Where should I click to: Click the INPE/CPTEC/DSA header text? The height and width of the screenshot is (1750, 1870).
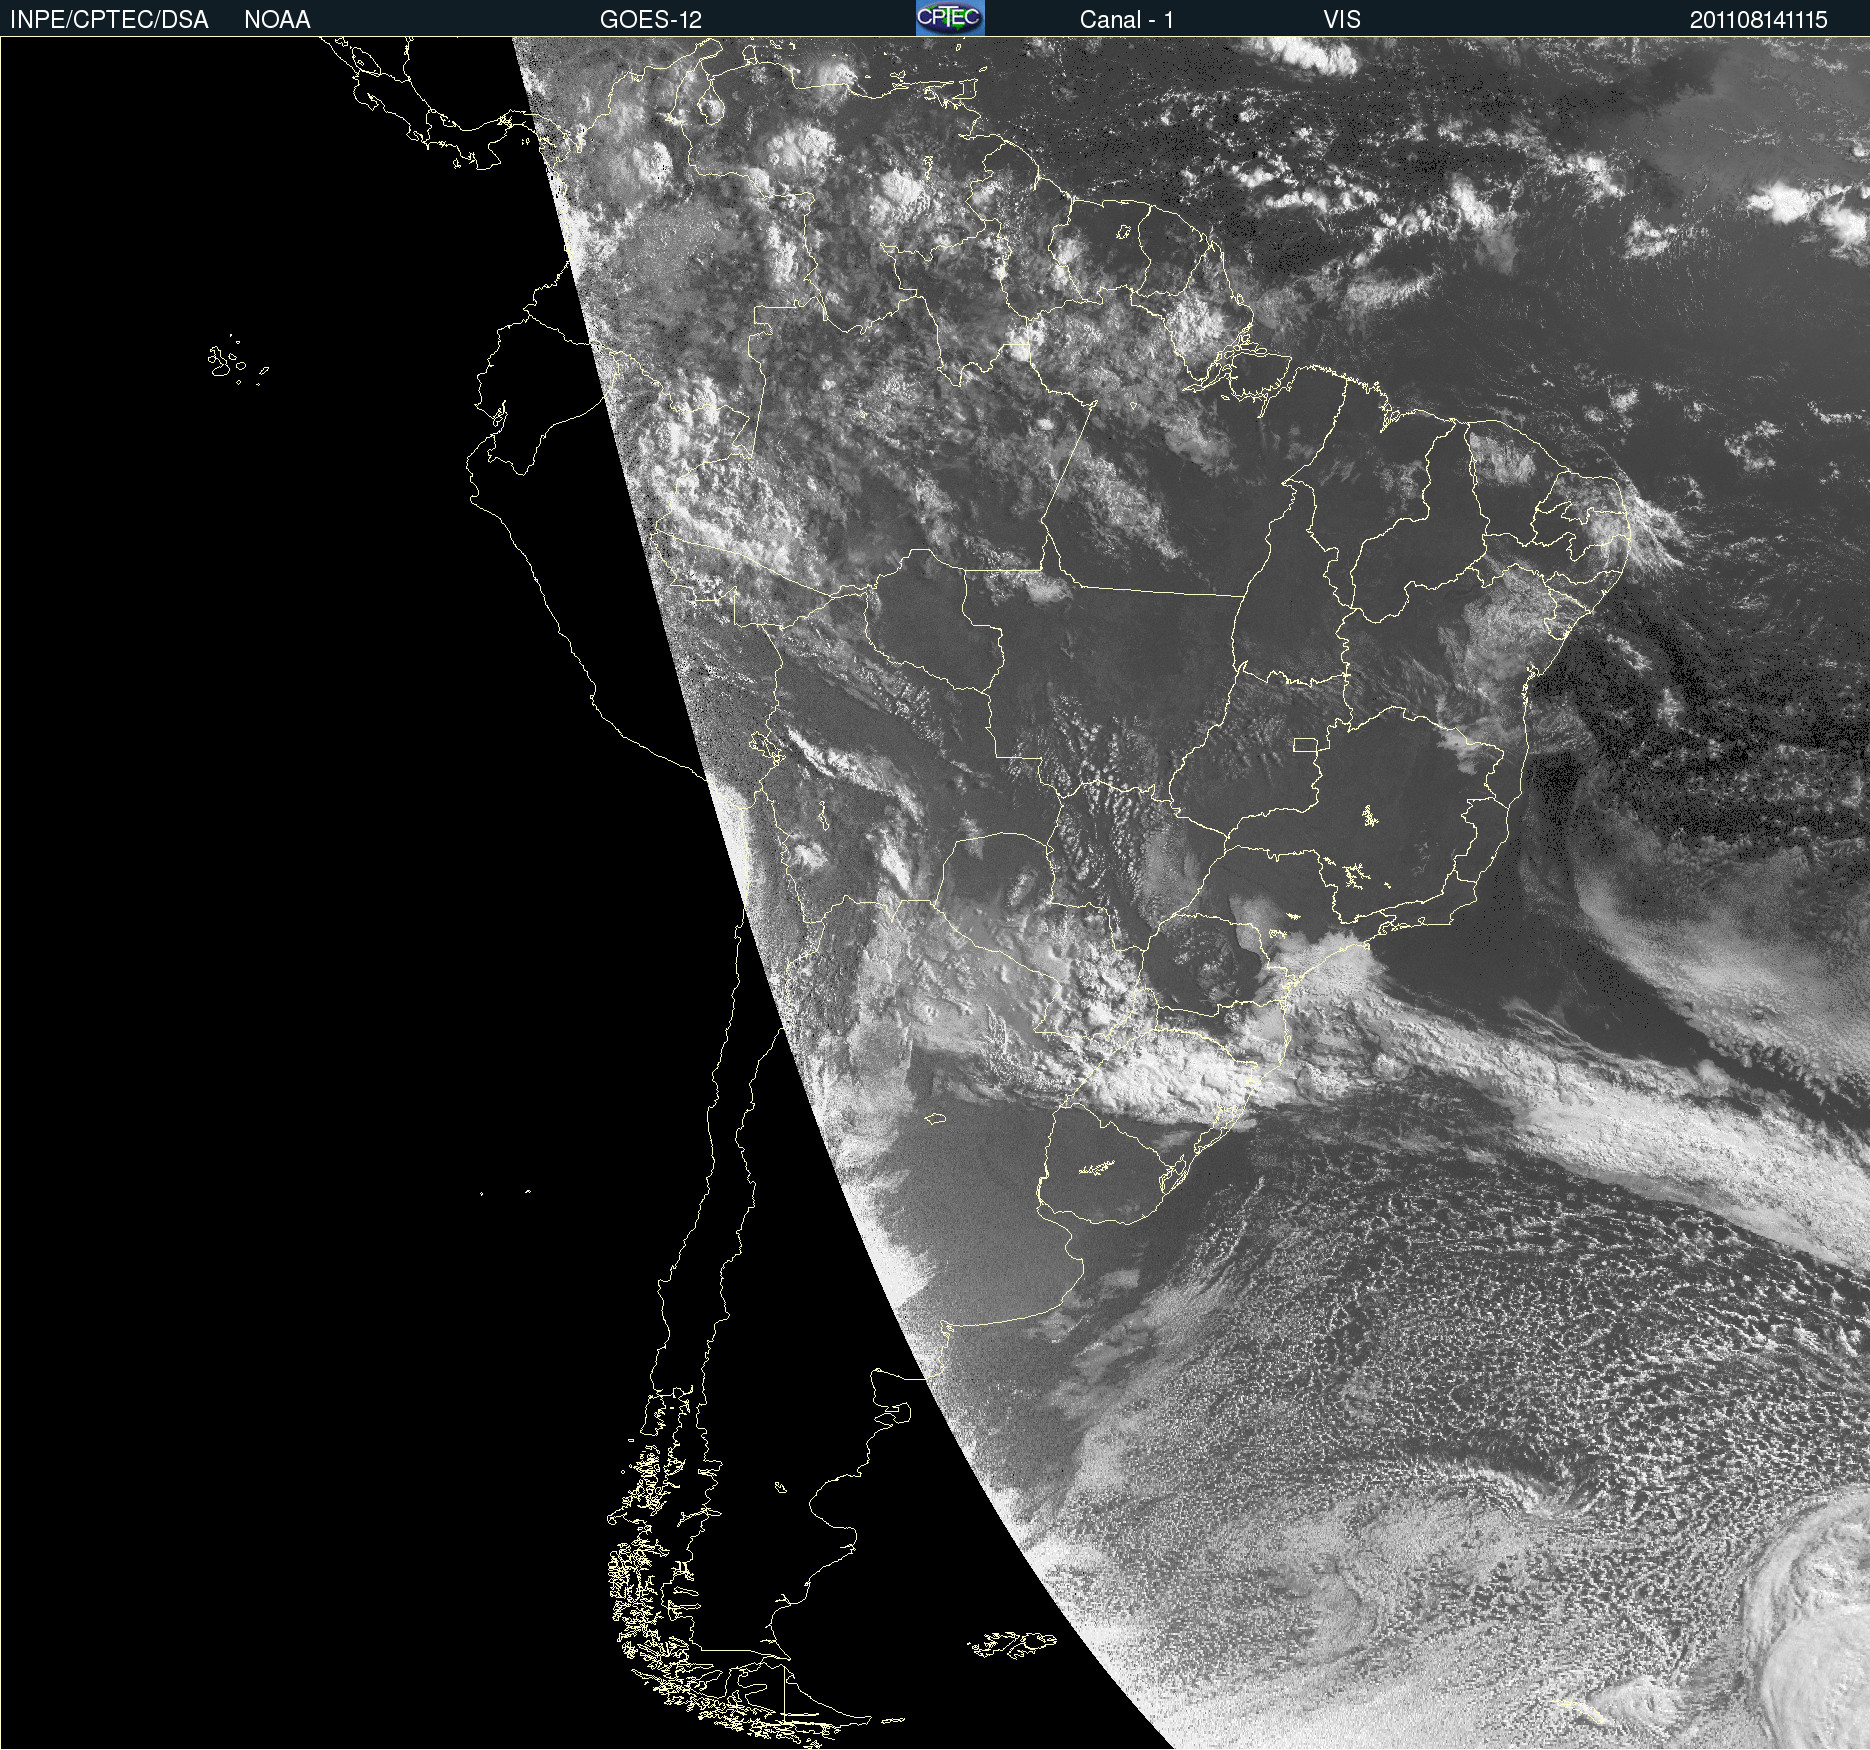(109, 20)
